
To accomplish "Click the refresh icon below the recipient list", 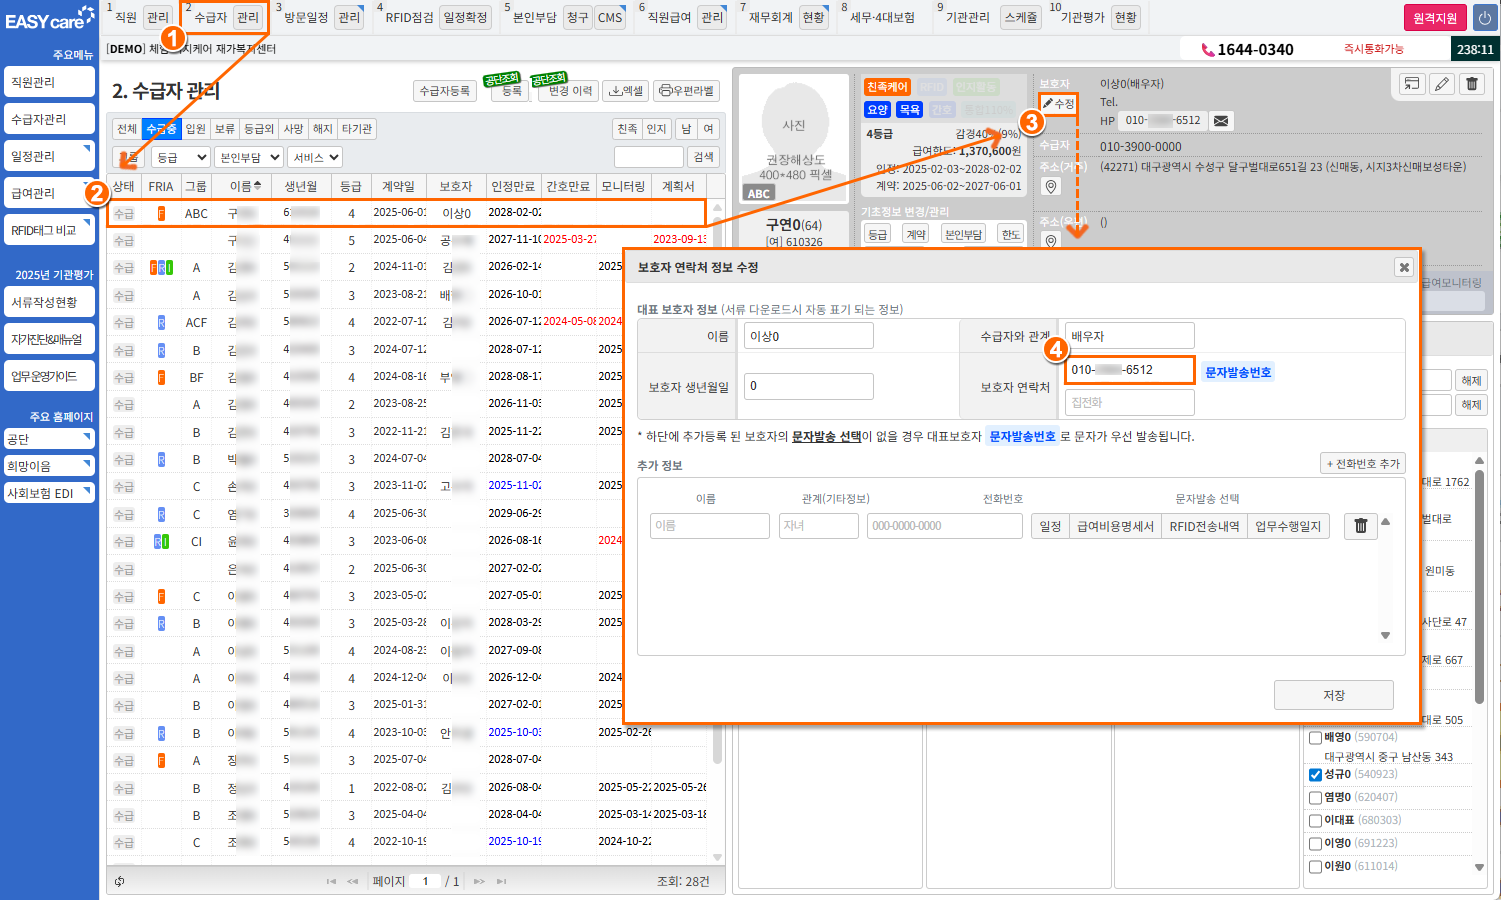I will point(120,881).
